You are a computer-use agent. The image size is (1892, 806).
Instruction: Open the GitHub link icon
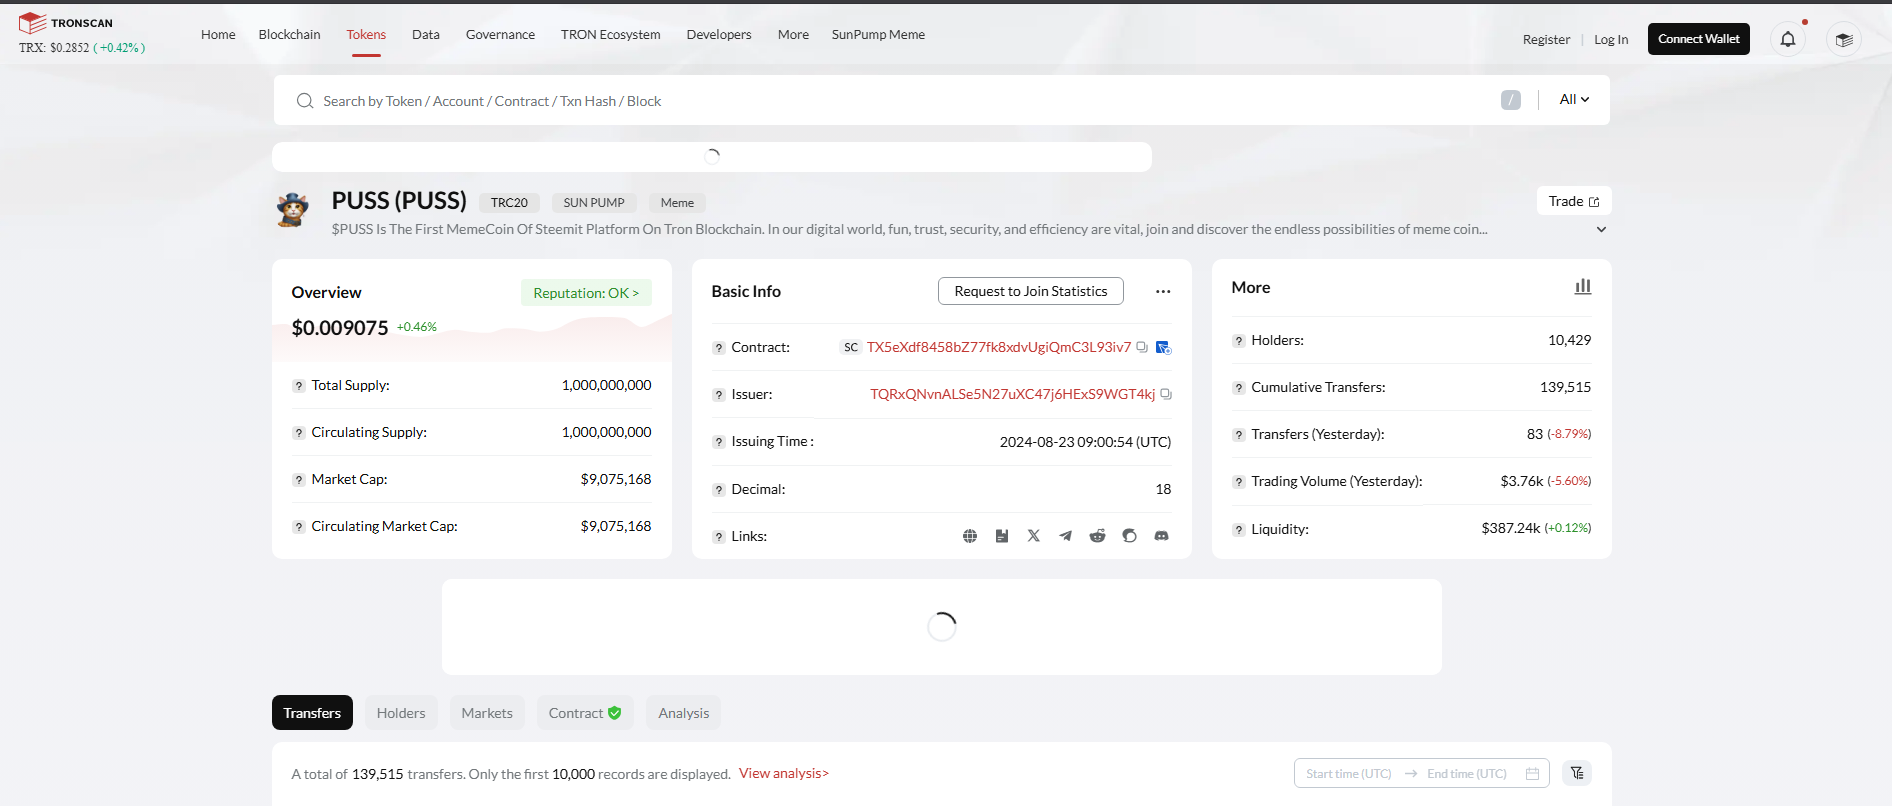pyautogui.click(x=1130, y=536)
